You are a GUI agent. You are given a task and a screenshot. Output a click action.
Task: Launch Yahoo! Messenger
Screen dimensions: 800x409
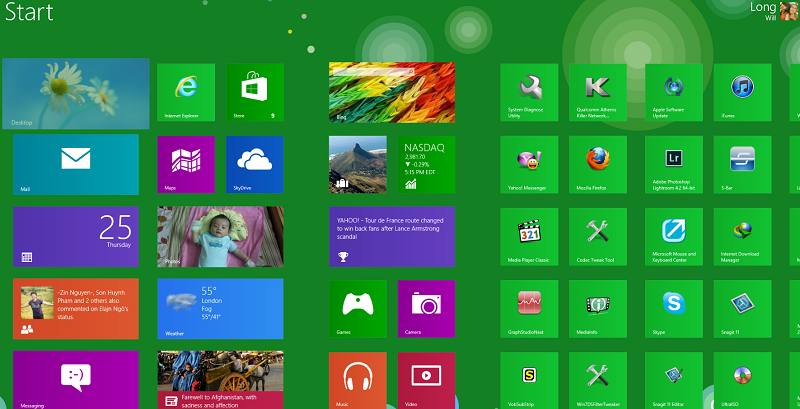(529, 164)
